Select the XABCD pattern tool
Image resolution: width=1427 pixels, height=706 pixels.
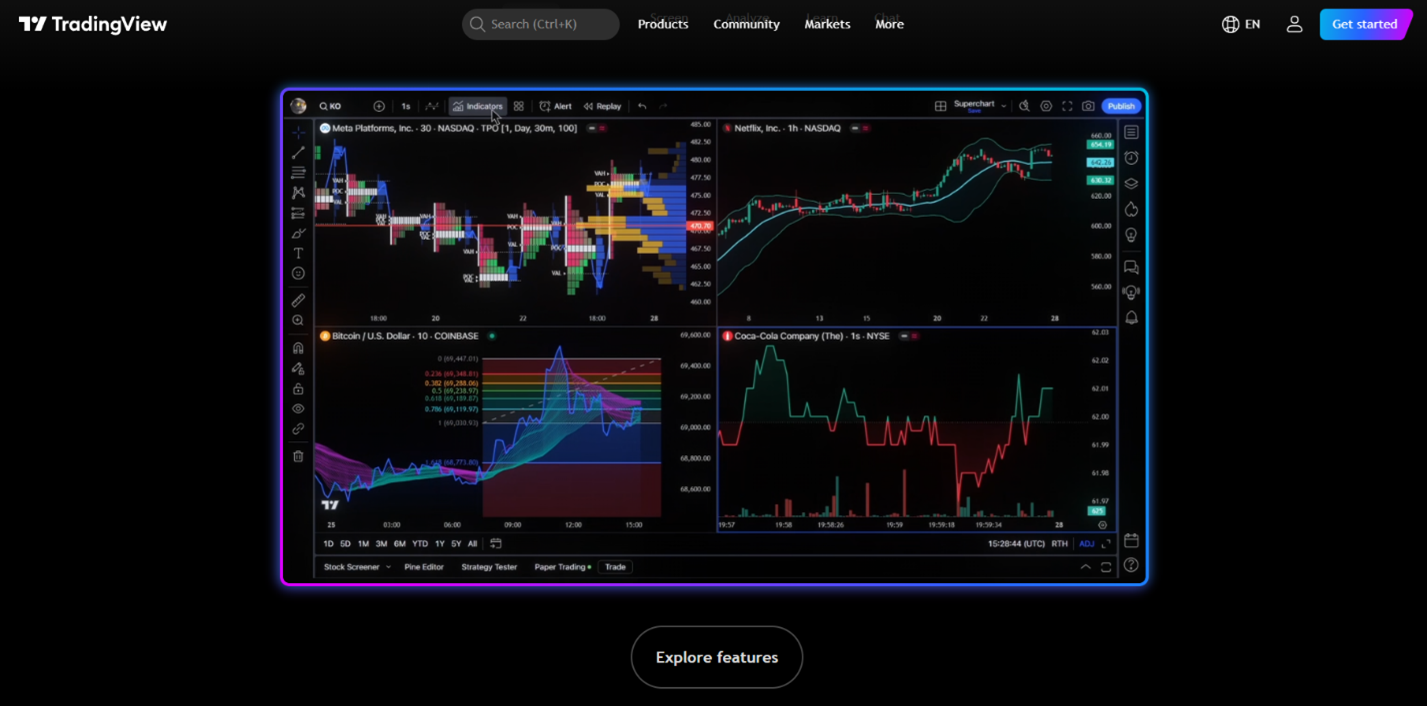[x=298, y=192]
